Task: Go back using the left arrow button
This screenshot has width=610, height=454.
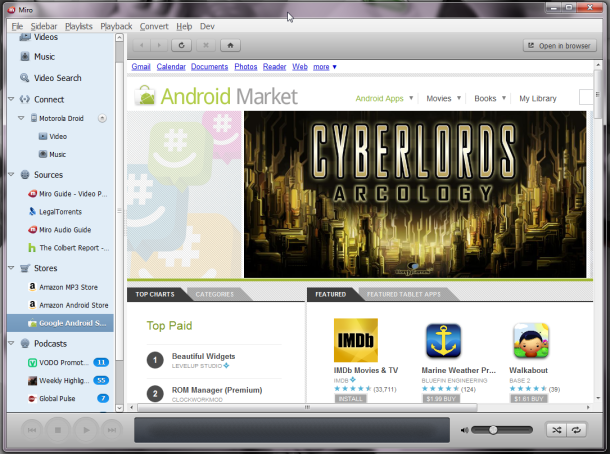Action: point(143,45)
